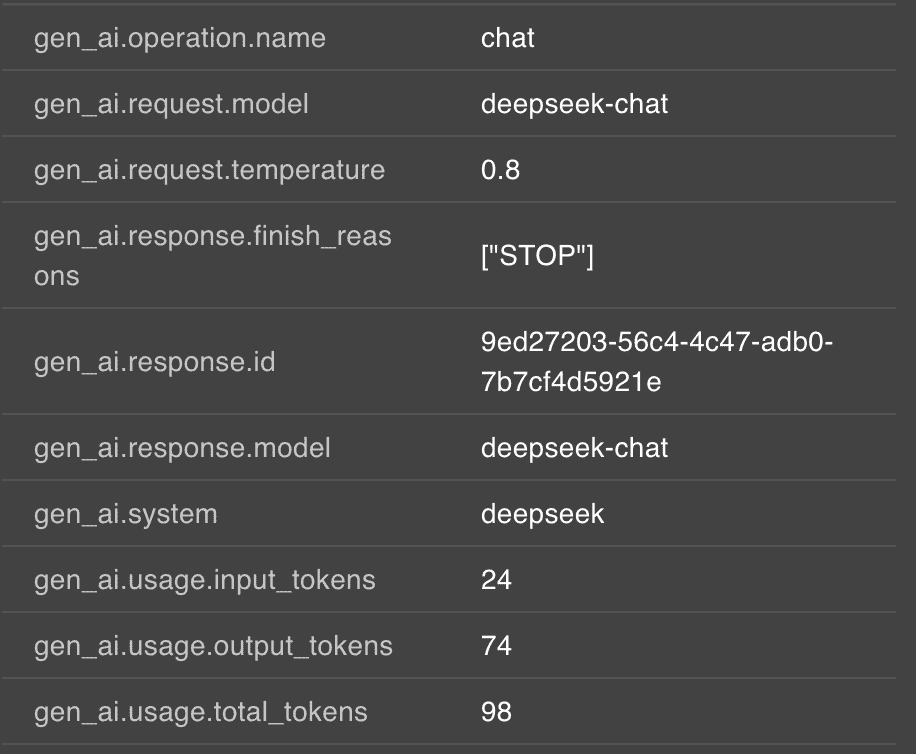Select the input tokens value 24
The image size is (916, 754).
[496, 580]
